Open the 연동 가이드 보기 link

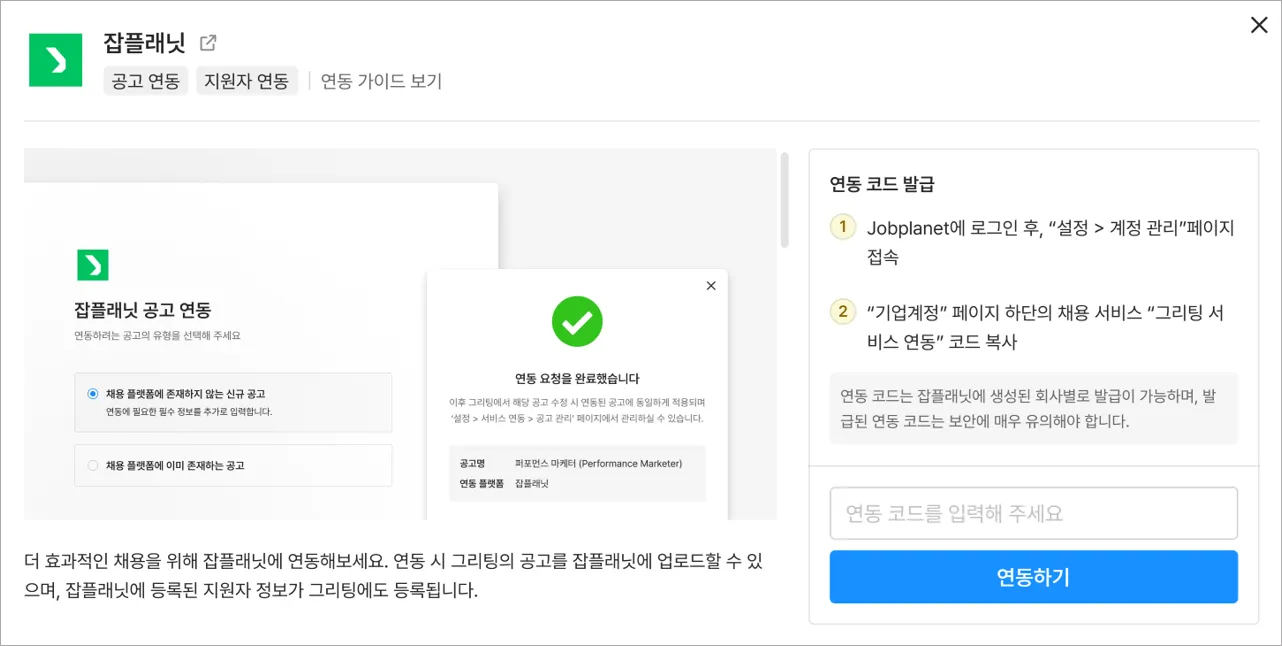[381, 81]
